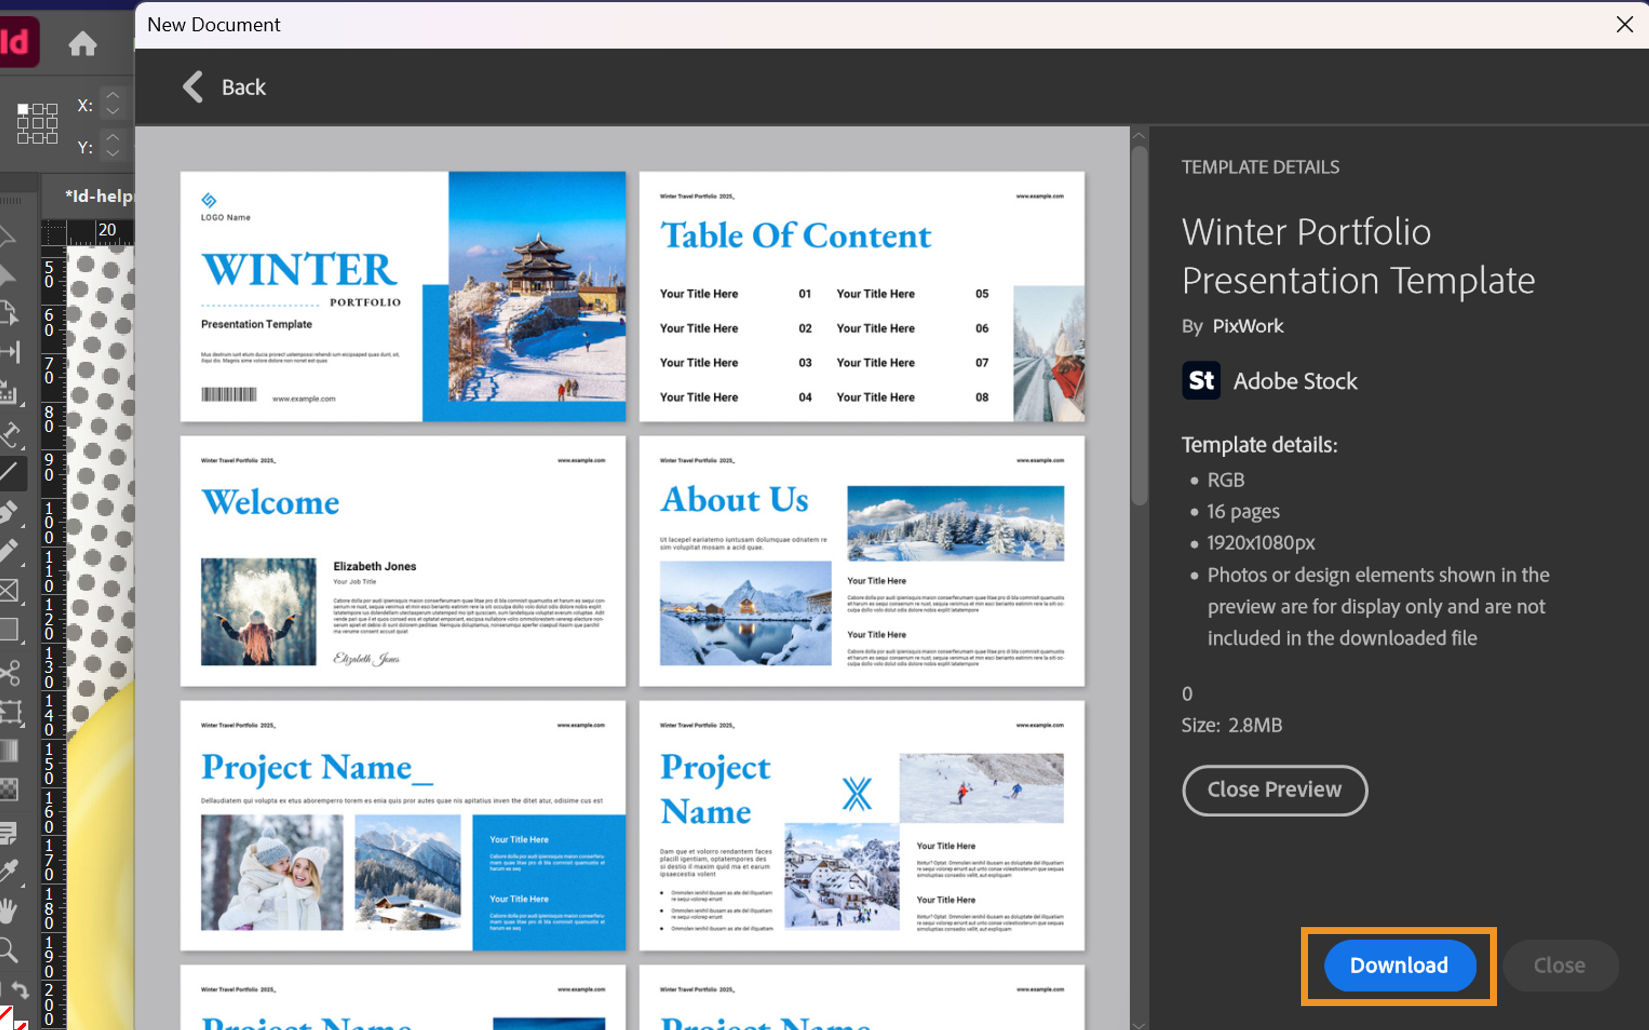Click the preview scroll down arrow
1649x1030 pixels.
(1139, 1024)
